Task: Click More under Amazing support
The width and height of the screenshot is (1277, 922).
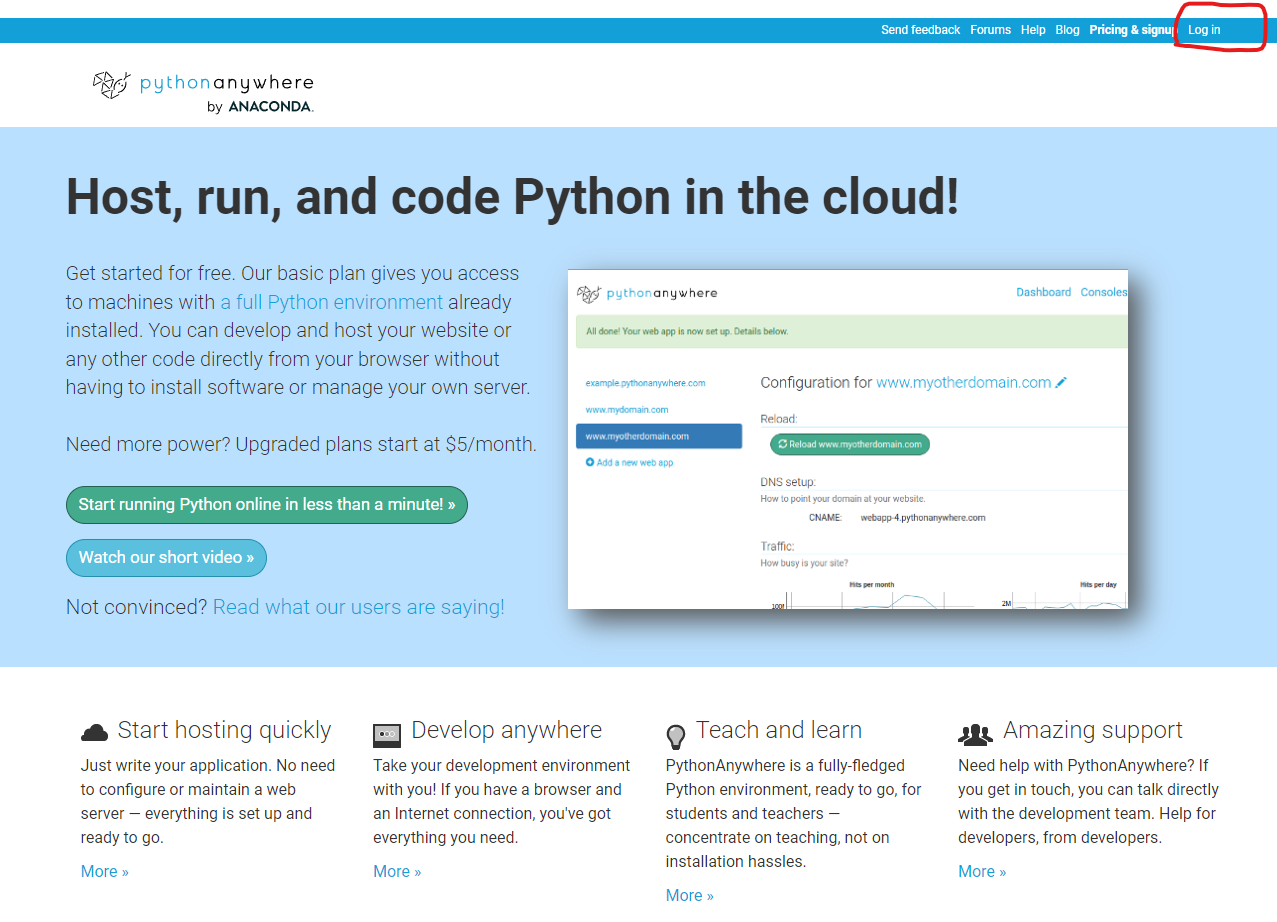Action: point(982,871)
